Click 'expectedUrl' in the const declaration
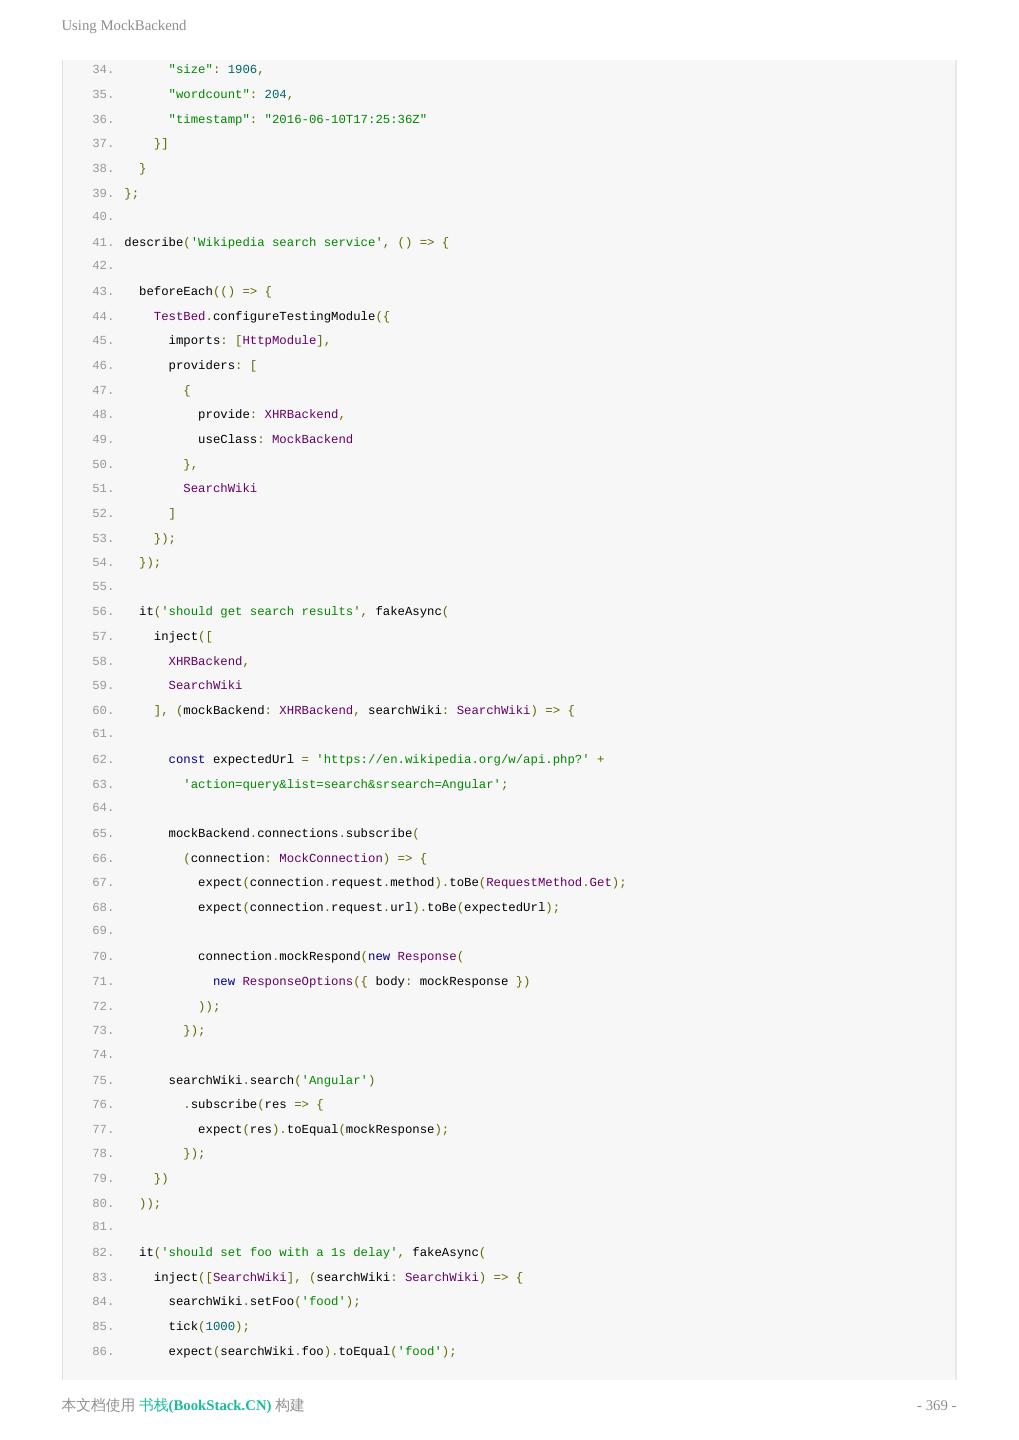The image size is (1019, 1440). click(253, 760)
